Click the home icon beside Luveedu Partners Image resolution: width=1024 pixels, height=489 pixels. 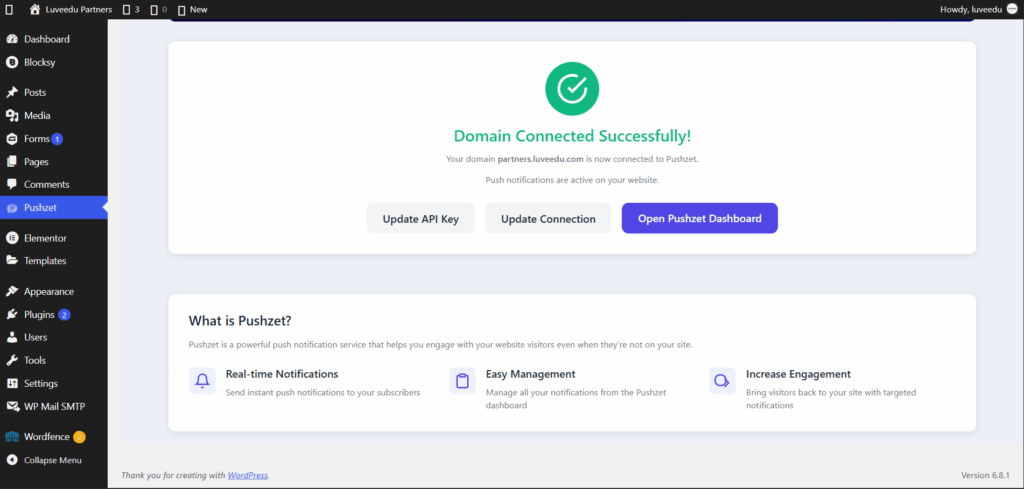point(35,10)
